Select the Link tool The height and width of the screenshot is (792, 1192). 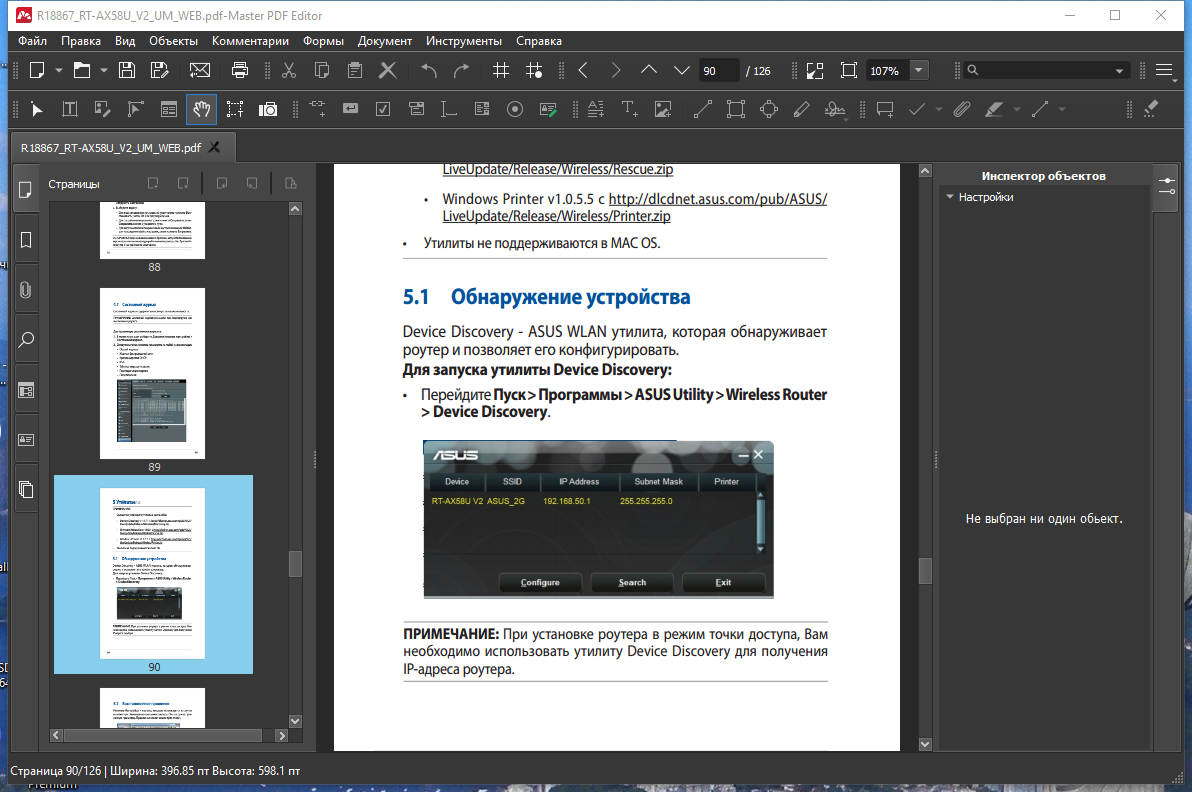(317, 109)
